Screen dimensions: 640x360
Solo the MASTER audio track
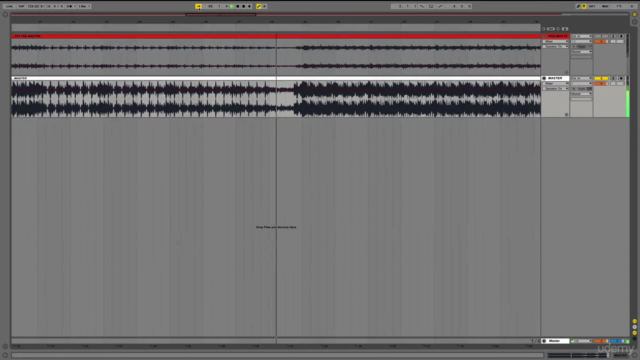pos(613,78)
